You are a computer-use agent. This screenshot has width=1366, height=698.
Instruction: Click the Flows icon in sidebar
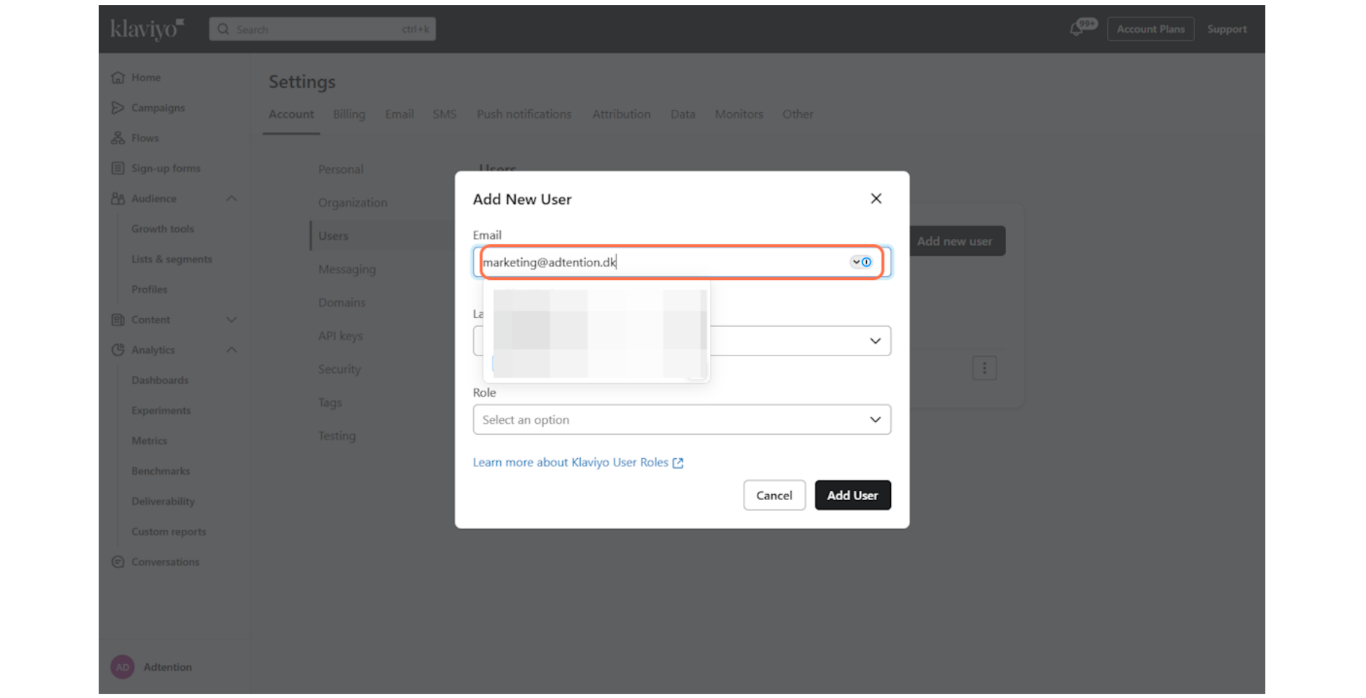[x=118, y=138]
